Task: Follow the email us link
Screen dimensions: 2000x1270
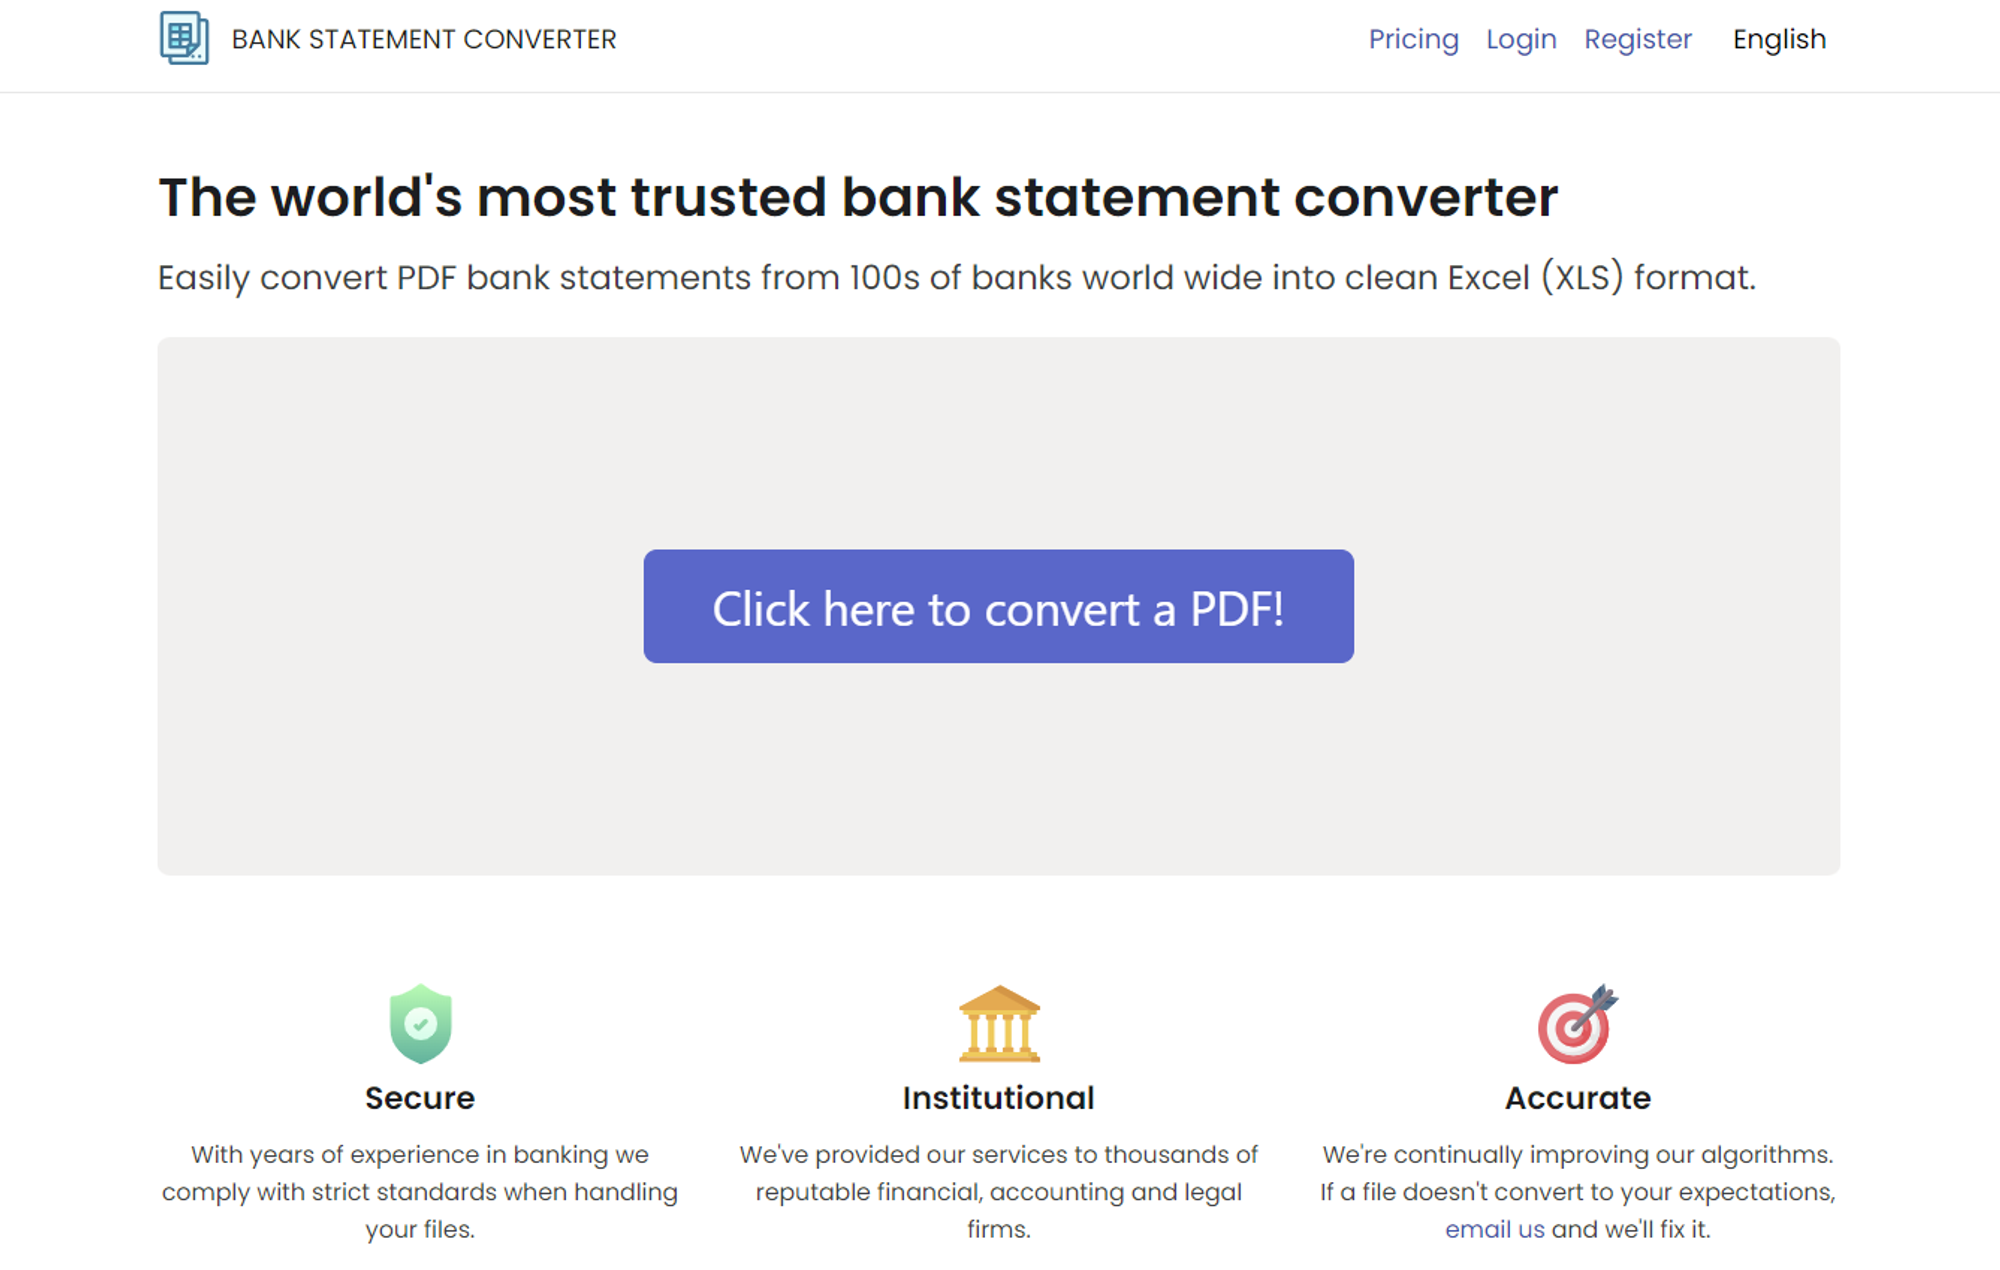Action: coord(1494,1229)
